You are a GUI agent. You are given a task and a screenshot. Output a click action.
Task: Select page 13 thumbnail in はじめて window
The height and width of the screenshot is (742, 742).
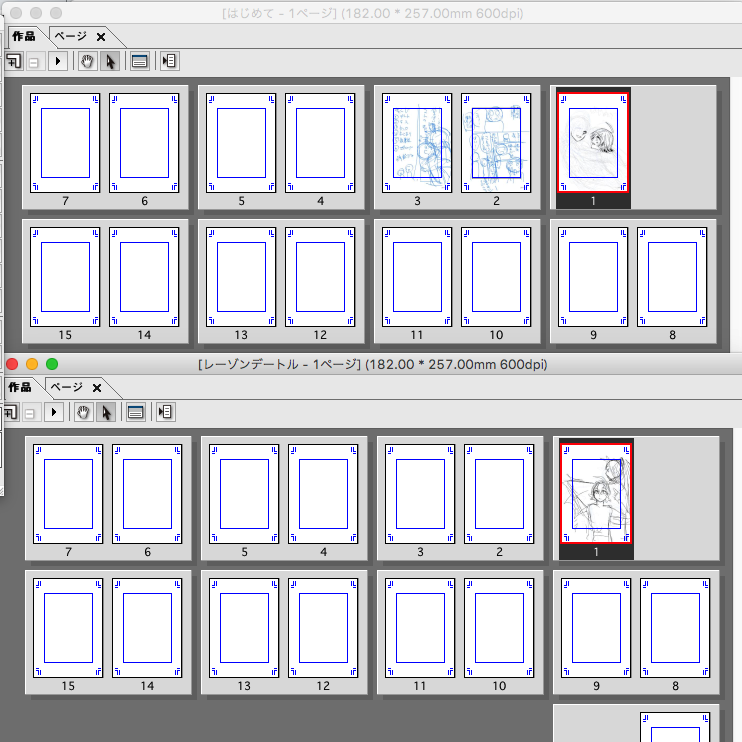pyautogui.click(x=241, y=277)
